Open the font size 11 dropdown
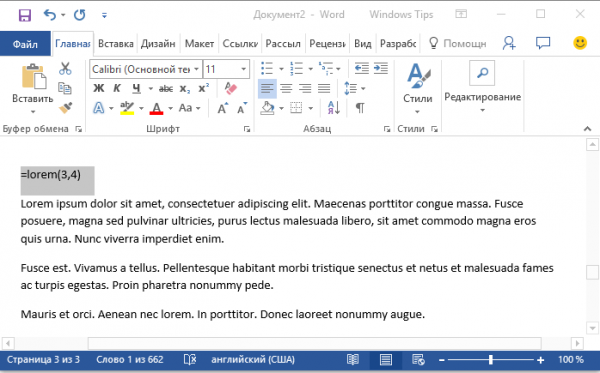 point(243,69)
